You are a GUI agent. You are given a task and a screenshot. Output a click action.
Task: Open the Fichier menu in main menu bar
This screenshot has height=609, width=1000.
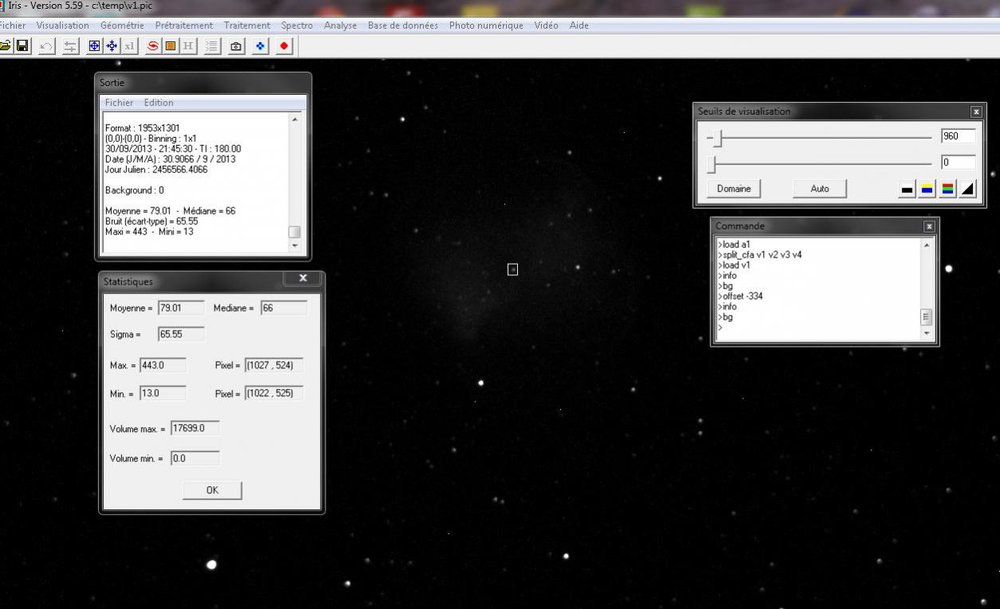tap(13, 26)
